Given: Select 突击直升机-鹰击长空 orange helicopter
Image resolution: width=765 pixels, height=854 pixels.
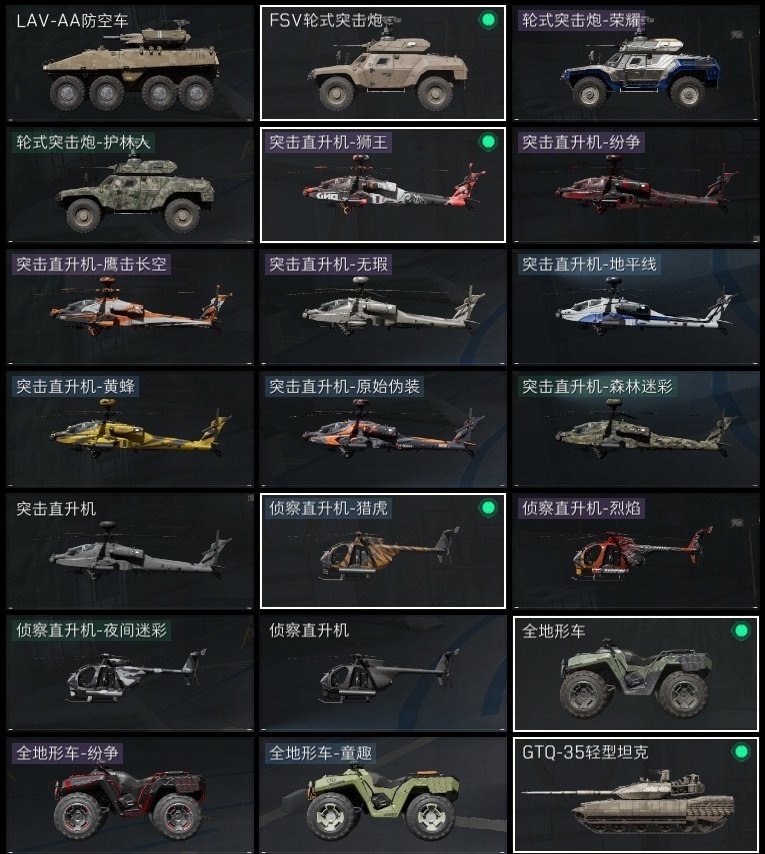Looking at the screenshot, I should [130, 307].
